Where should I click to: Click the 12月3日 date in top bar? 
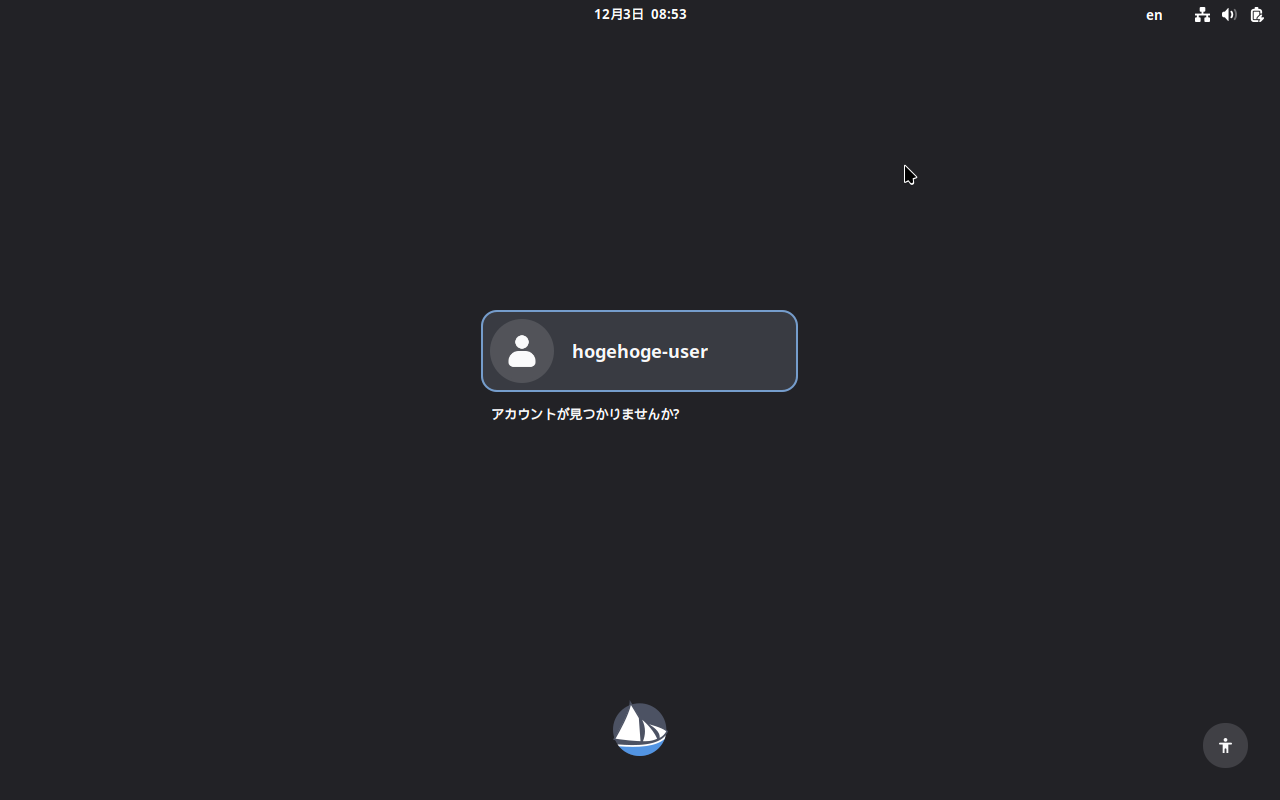tap(619, 14)
